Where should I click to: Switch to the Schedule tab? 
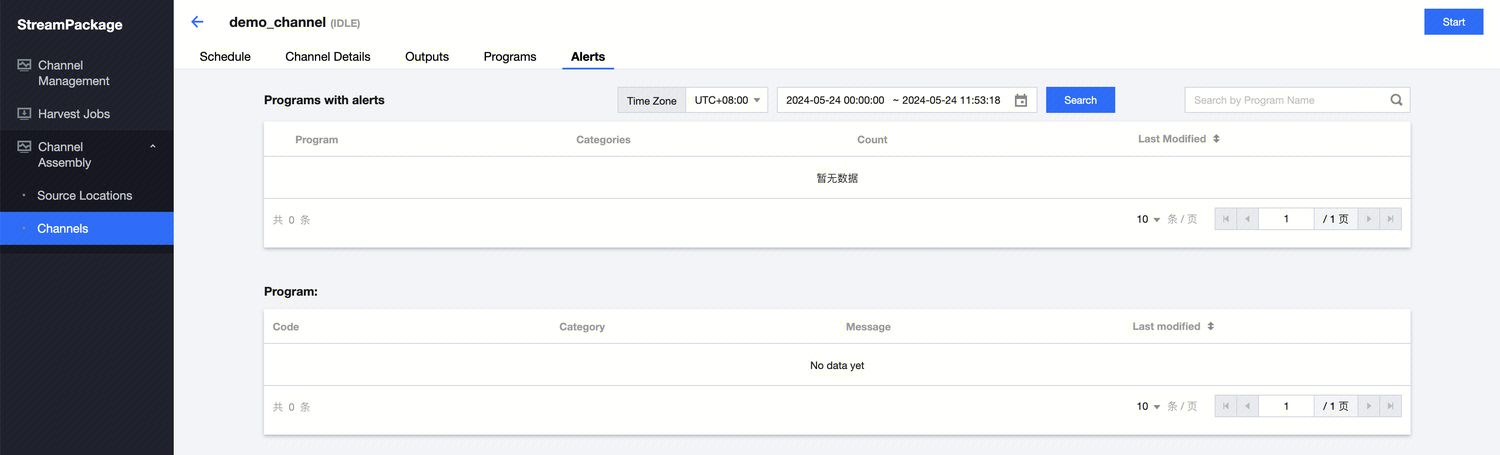225,57
